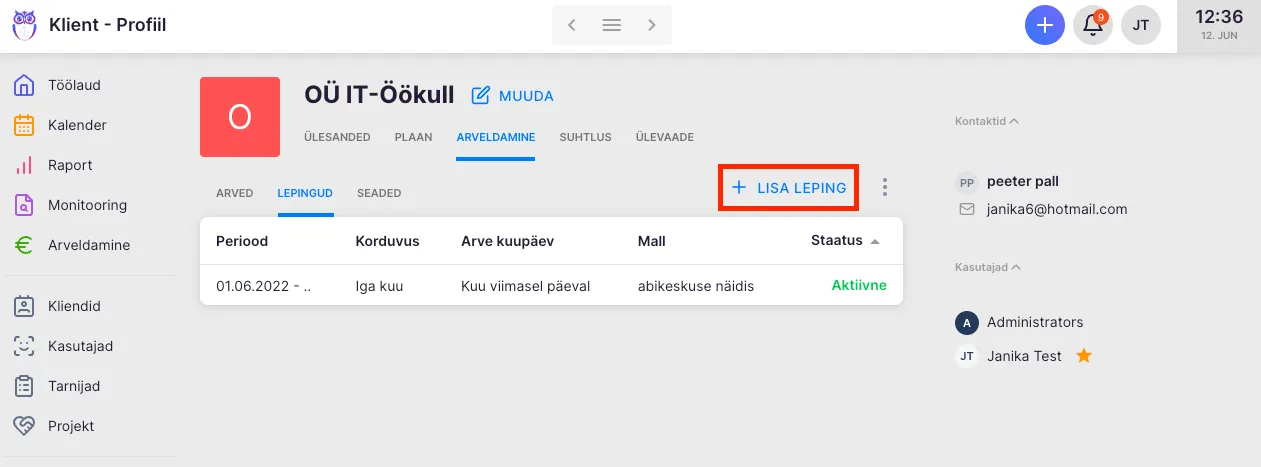Click the blue plus add button
The height and width of the screenshot is (467, 1261).
(1044, 26)
